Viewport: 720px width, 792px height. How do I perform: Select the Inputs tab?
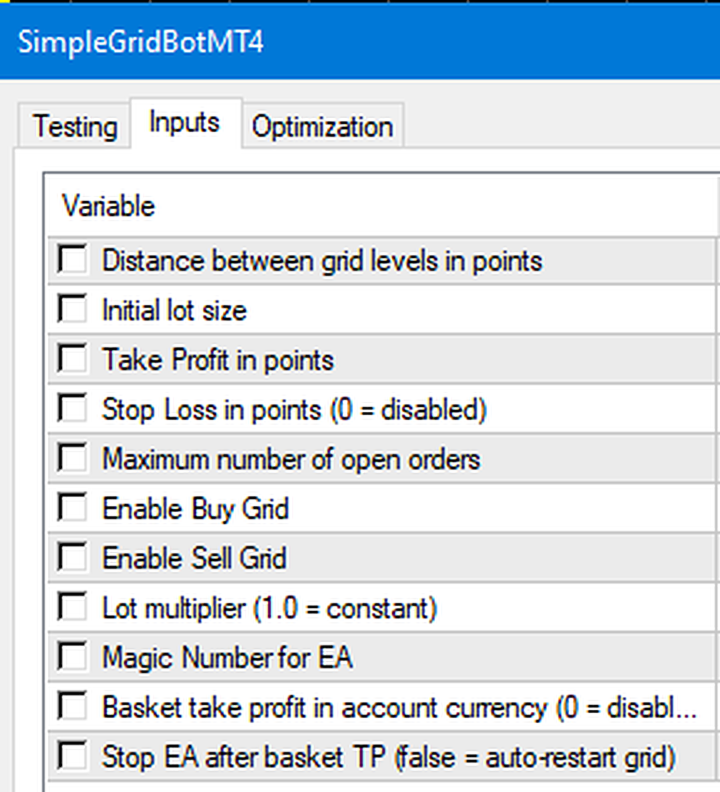click(185, 123)
